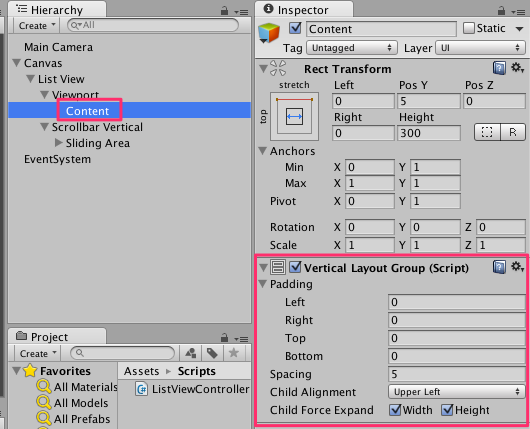
Task: Collapse the Viewport tree node
Action: point(44,94)
